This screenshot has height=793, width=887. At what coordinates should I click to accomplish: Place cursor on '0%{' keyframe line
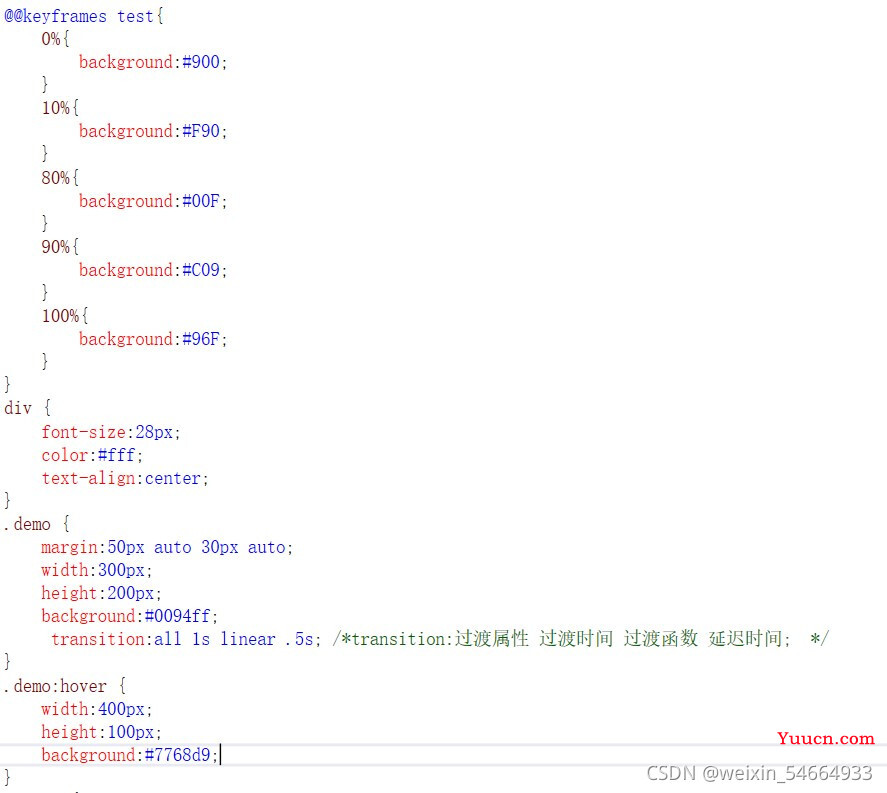[55, 39]
